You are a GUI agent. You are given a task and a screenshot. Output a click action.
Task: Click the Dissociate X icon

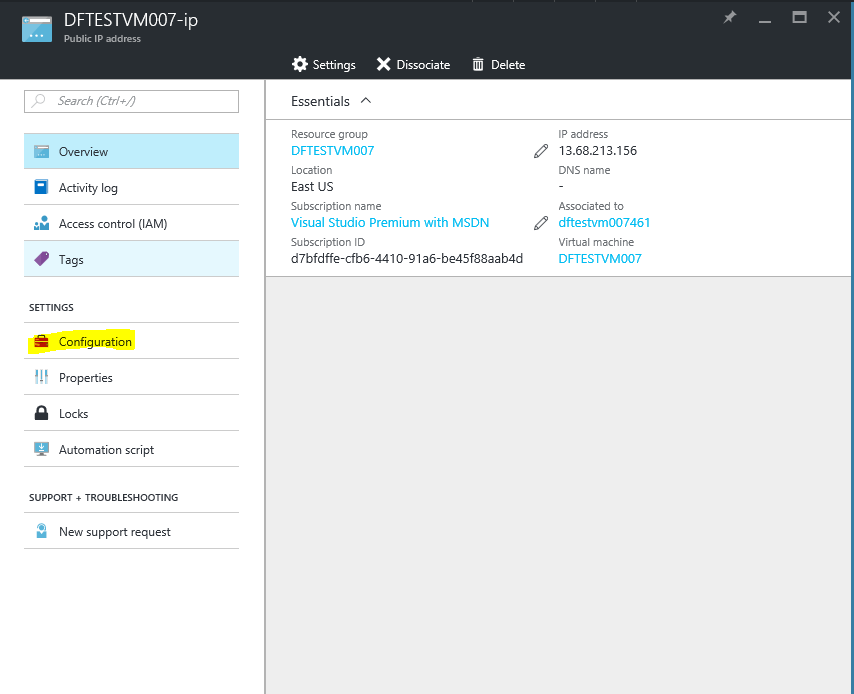[383, 64]
